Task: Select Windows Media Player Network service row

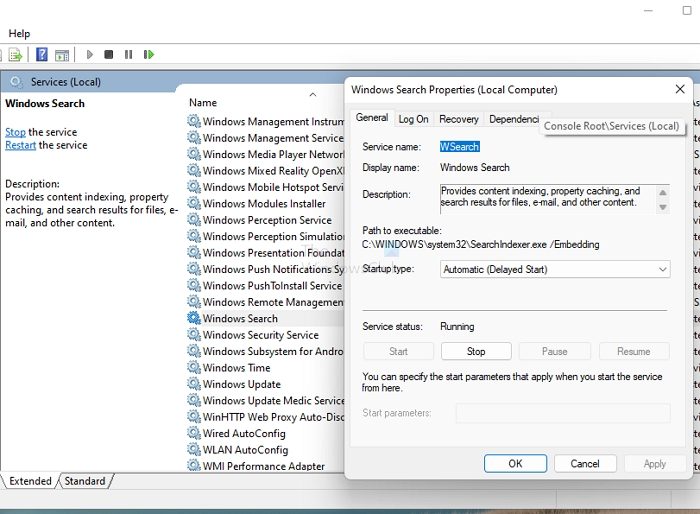Action: coord(266,154)
